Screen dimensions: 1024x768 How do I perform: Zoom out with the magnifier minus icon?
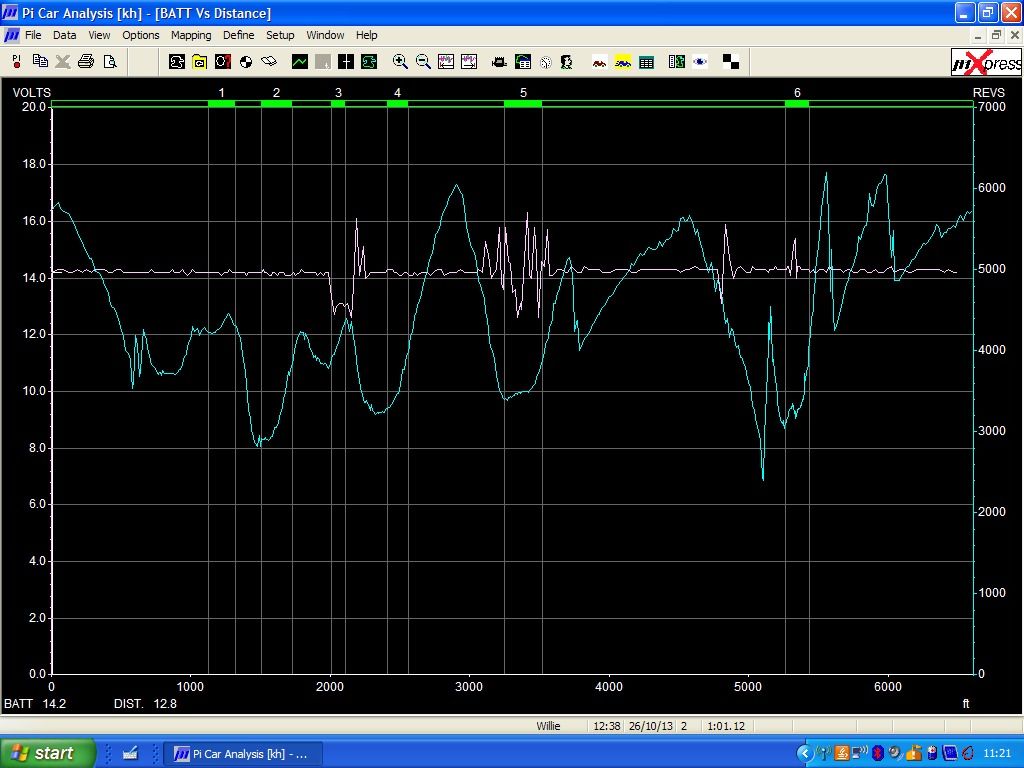423,61
